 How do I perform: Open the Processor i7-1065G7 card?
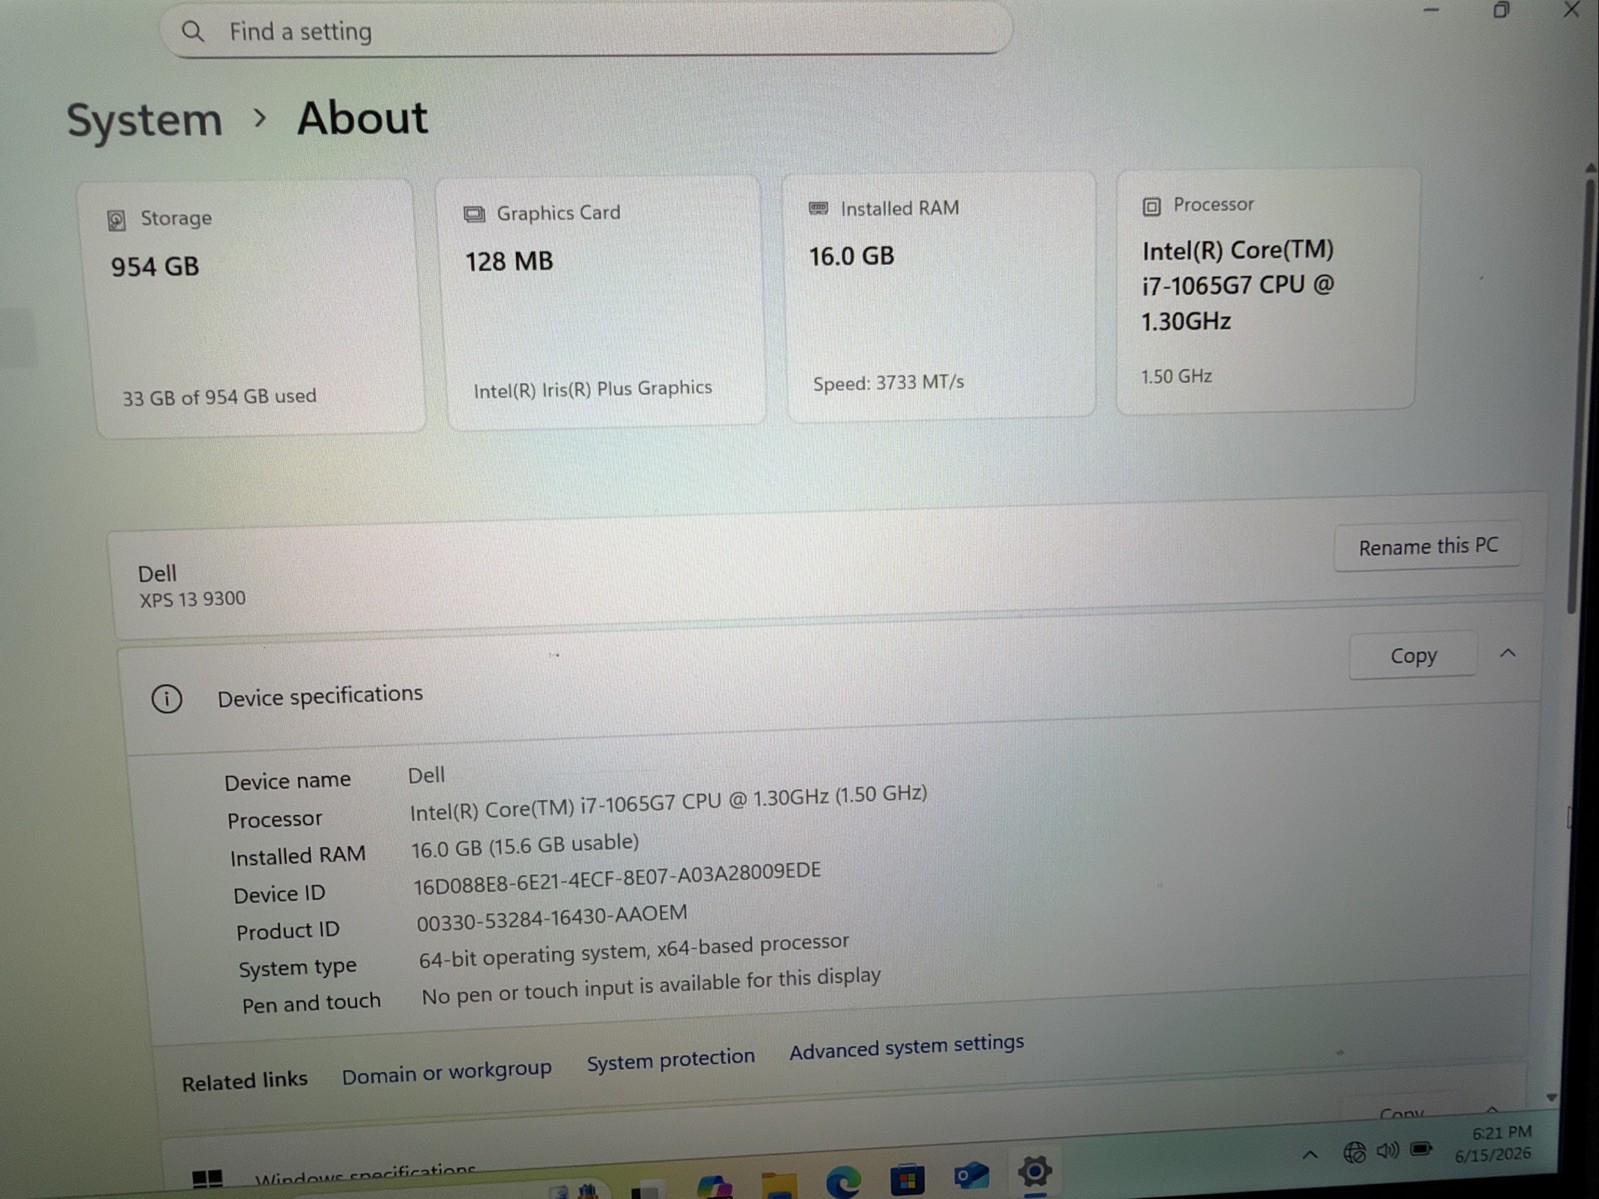(1267, 290)
